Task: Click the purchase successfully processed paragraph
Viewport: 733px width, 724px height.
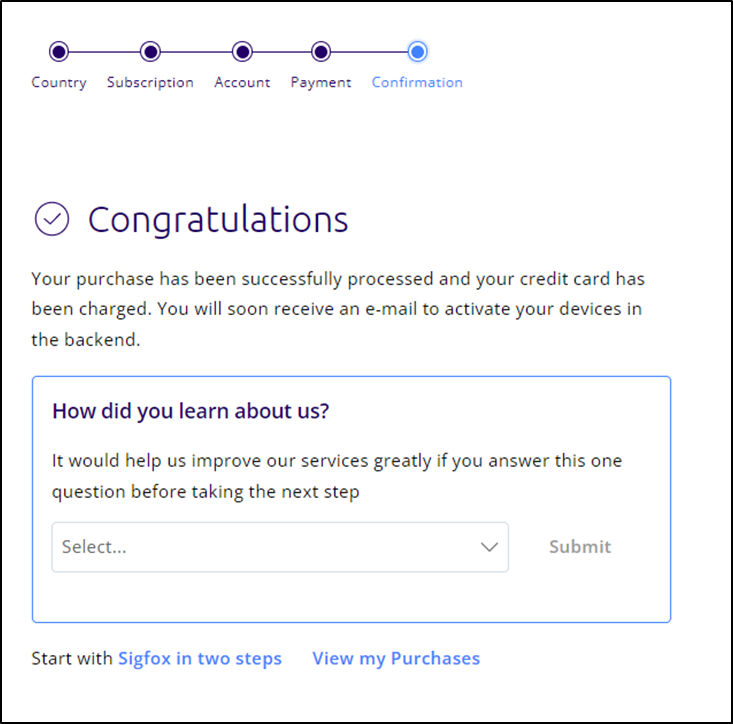Action: click(338, 309)
